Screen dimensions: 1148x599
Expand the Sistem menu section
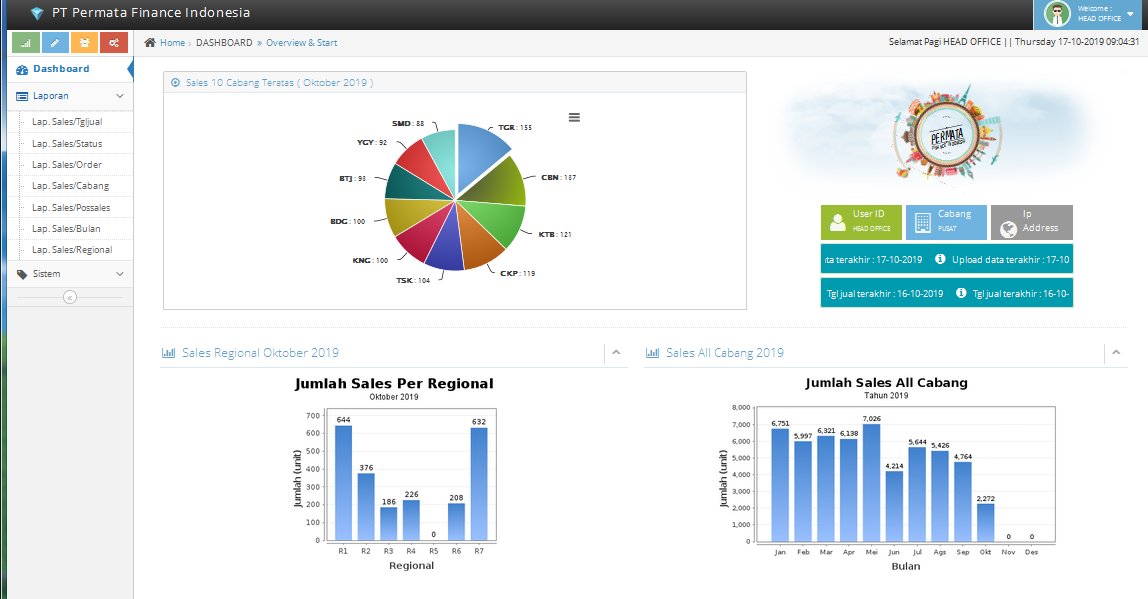tap(69, 274)
